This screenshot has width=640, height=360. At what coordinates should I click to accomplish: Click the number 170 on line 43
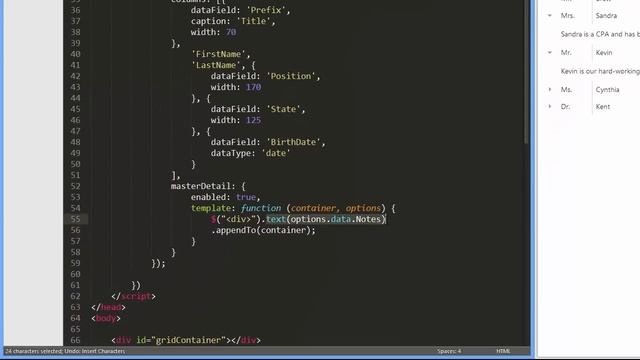tap(253, 87)
